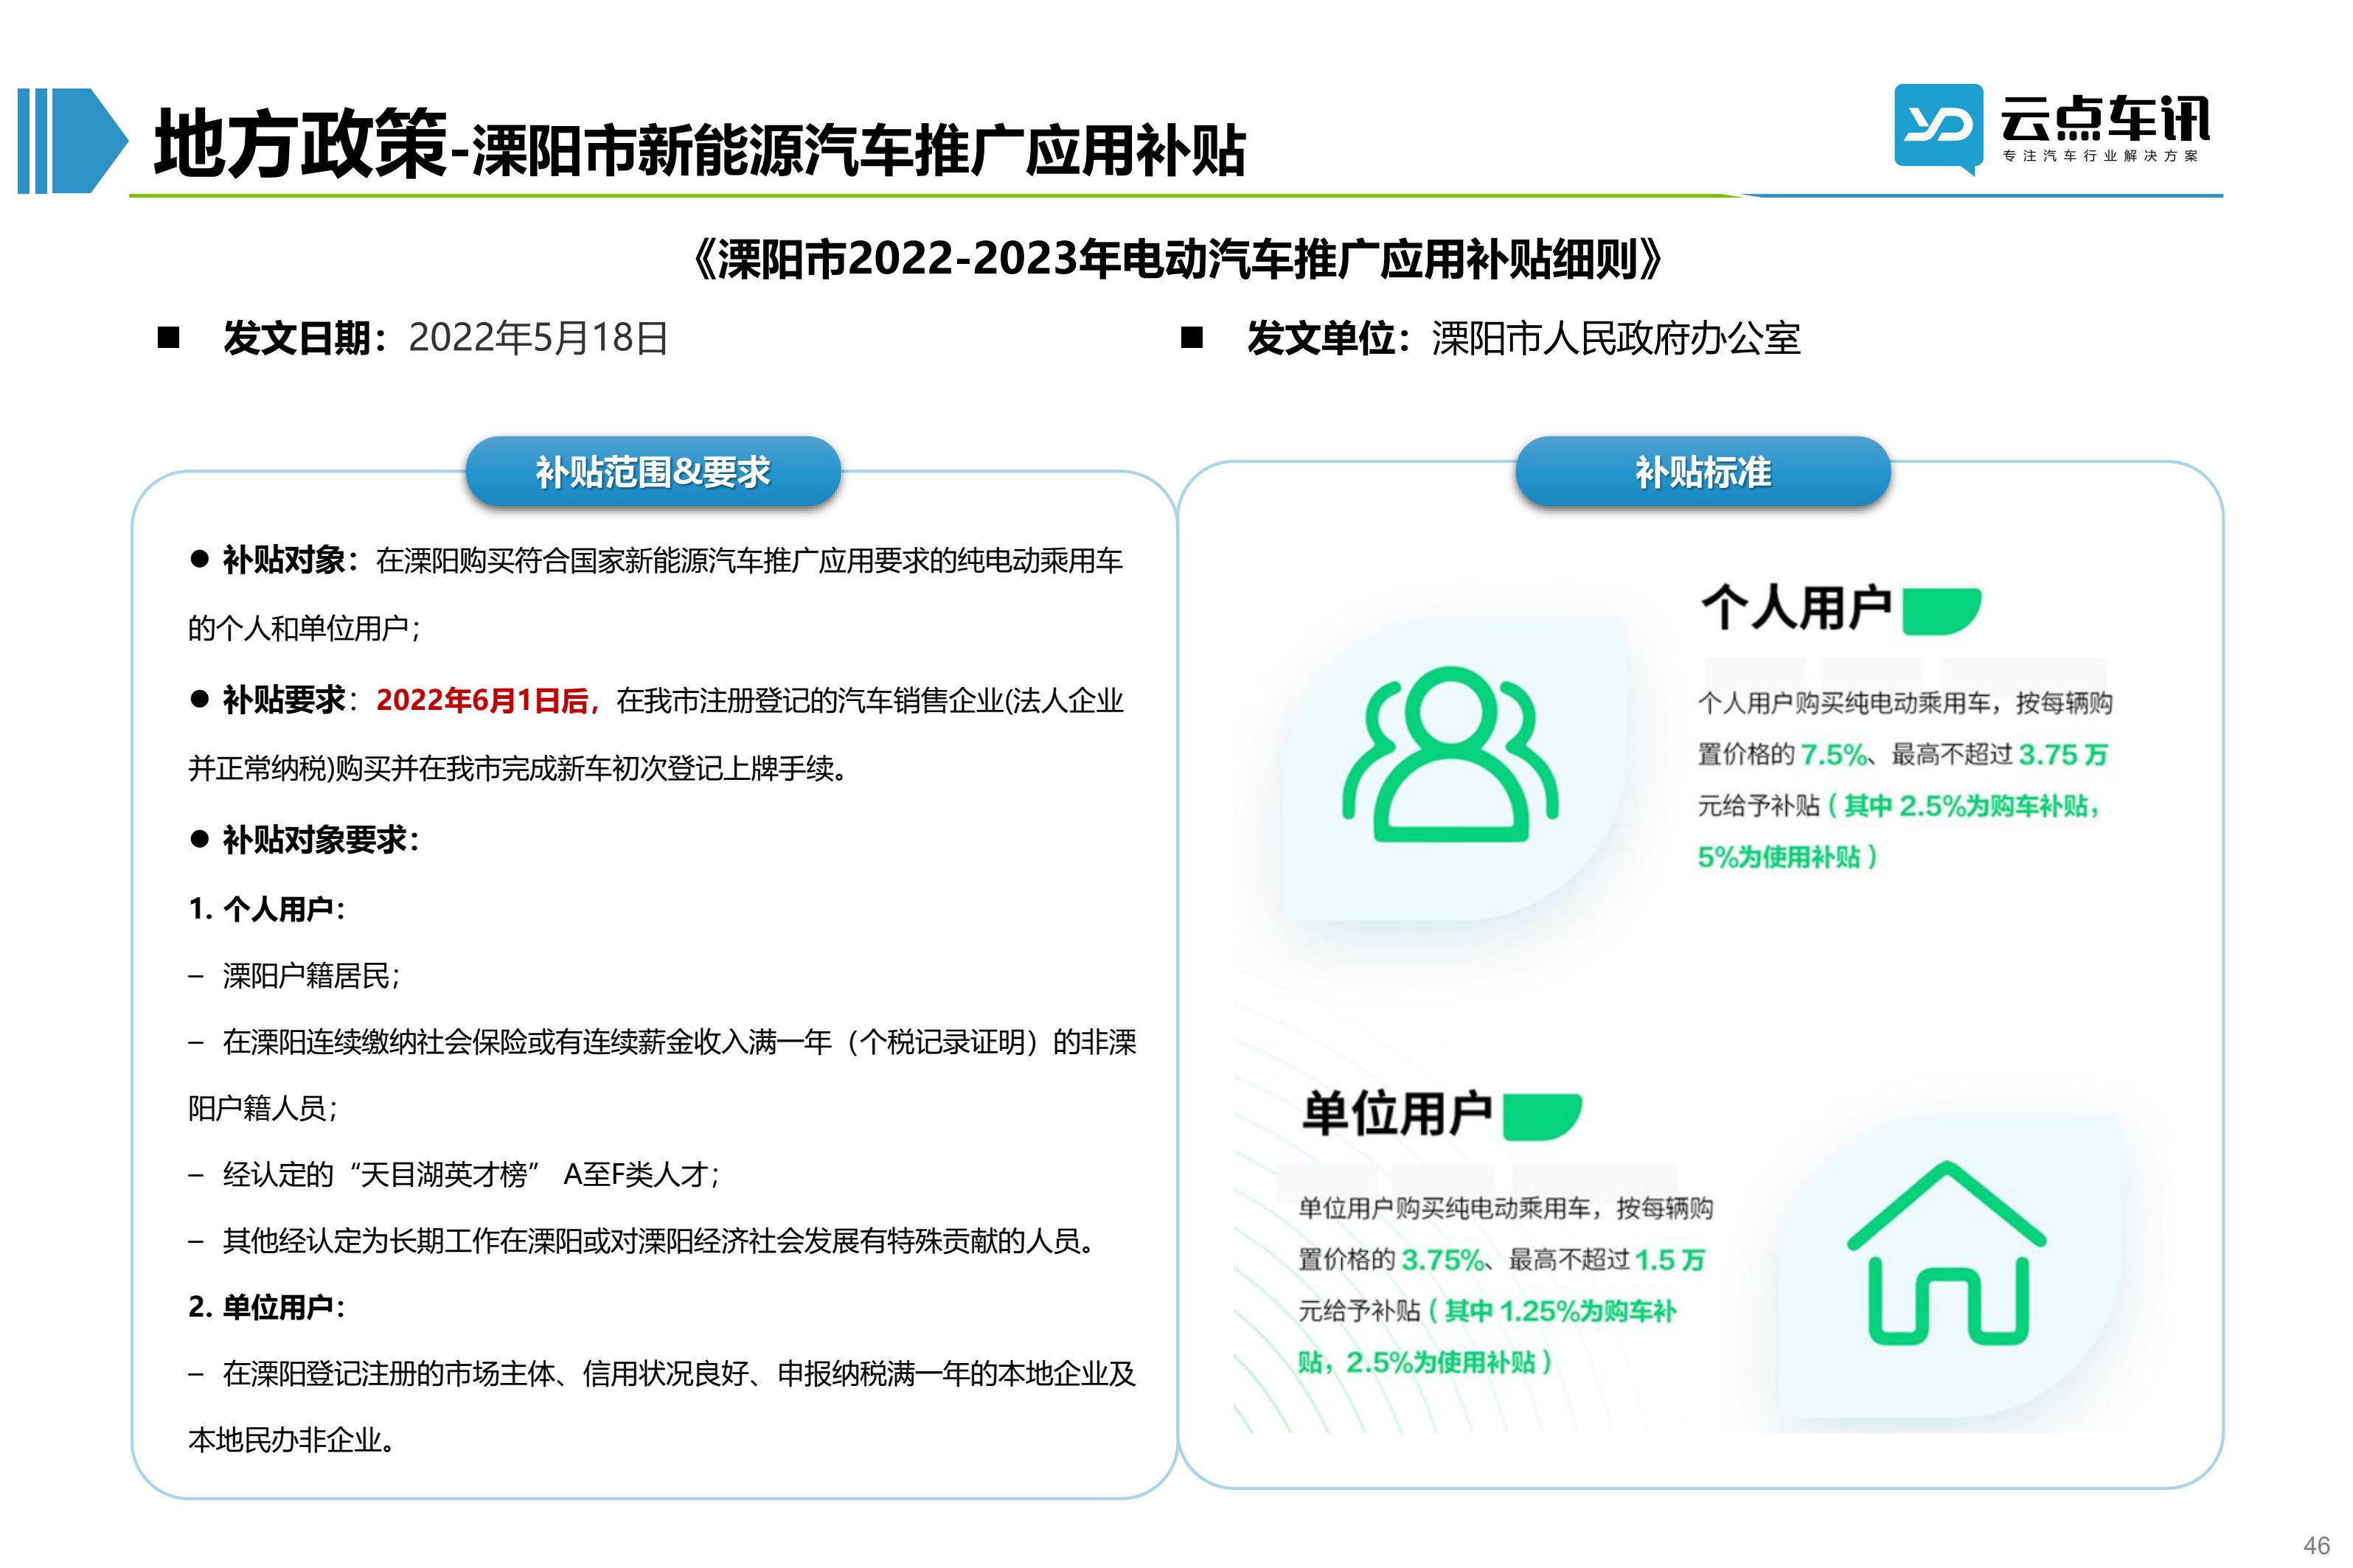This screenshot has width=2353, height=1568.
Task: Click the black square bullet before 发文日期
Action: [168, 337]
